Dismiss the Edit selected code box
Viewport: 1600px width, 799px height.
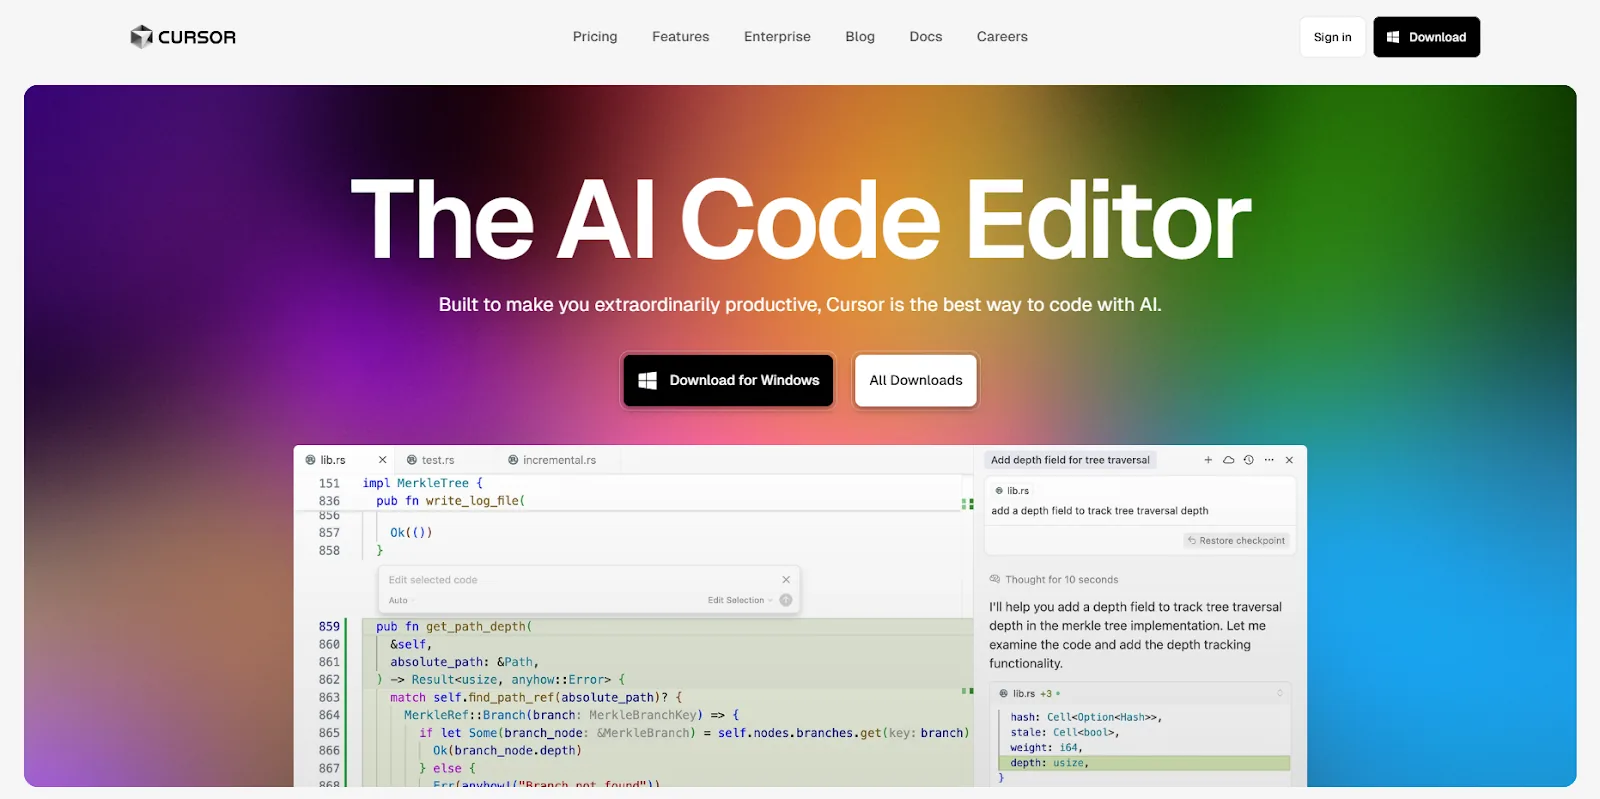[786, 580]
